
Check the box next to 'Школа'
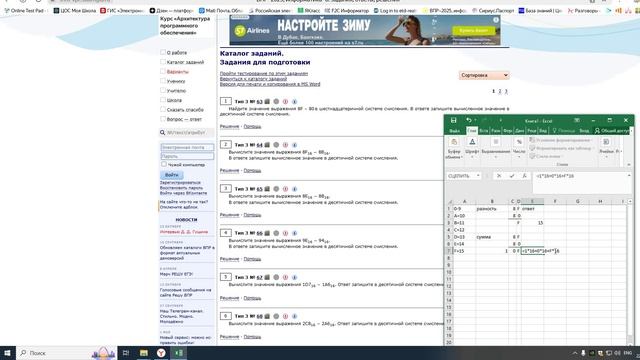tap(163, 99)
